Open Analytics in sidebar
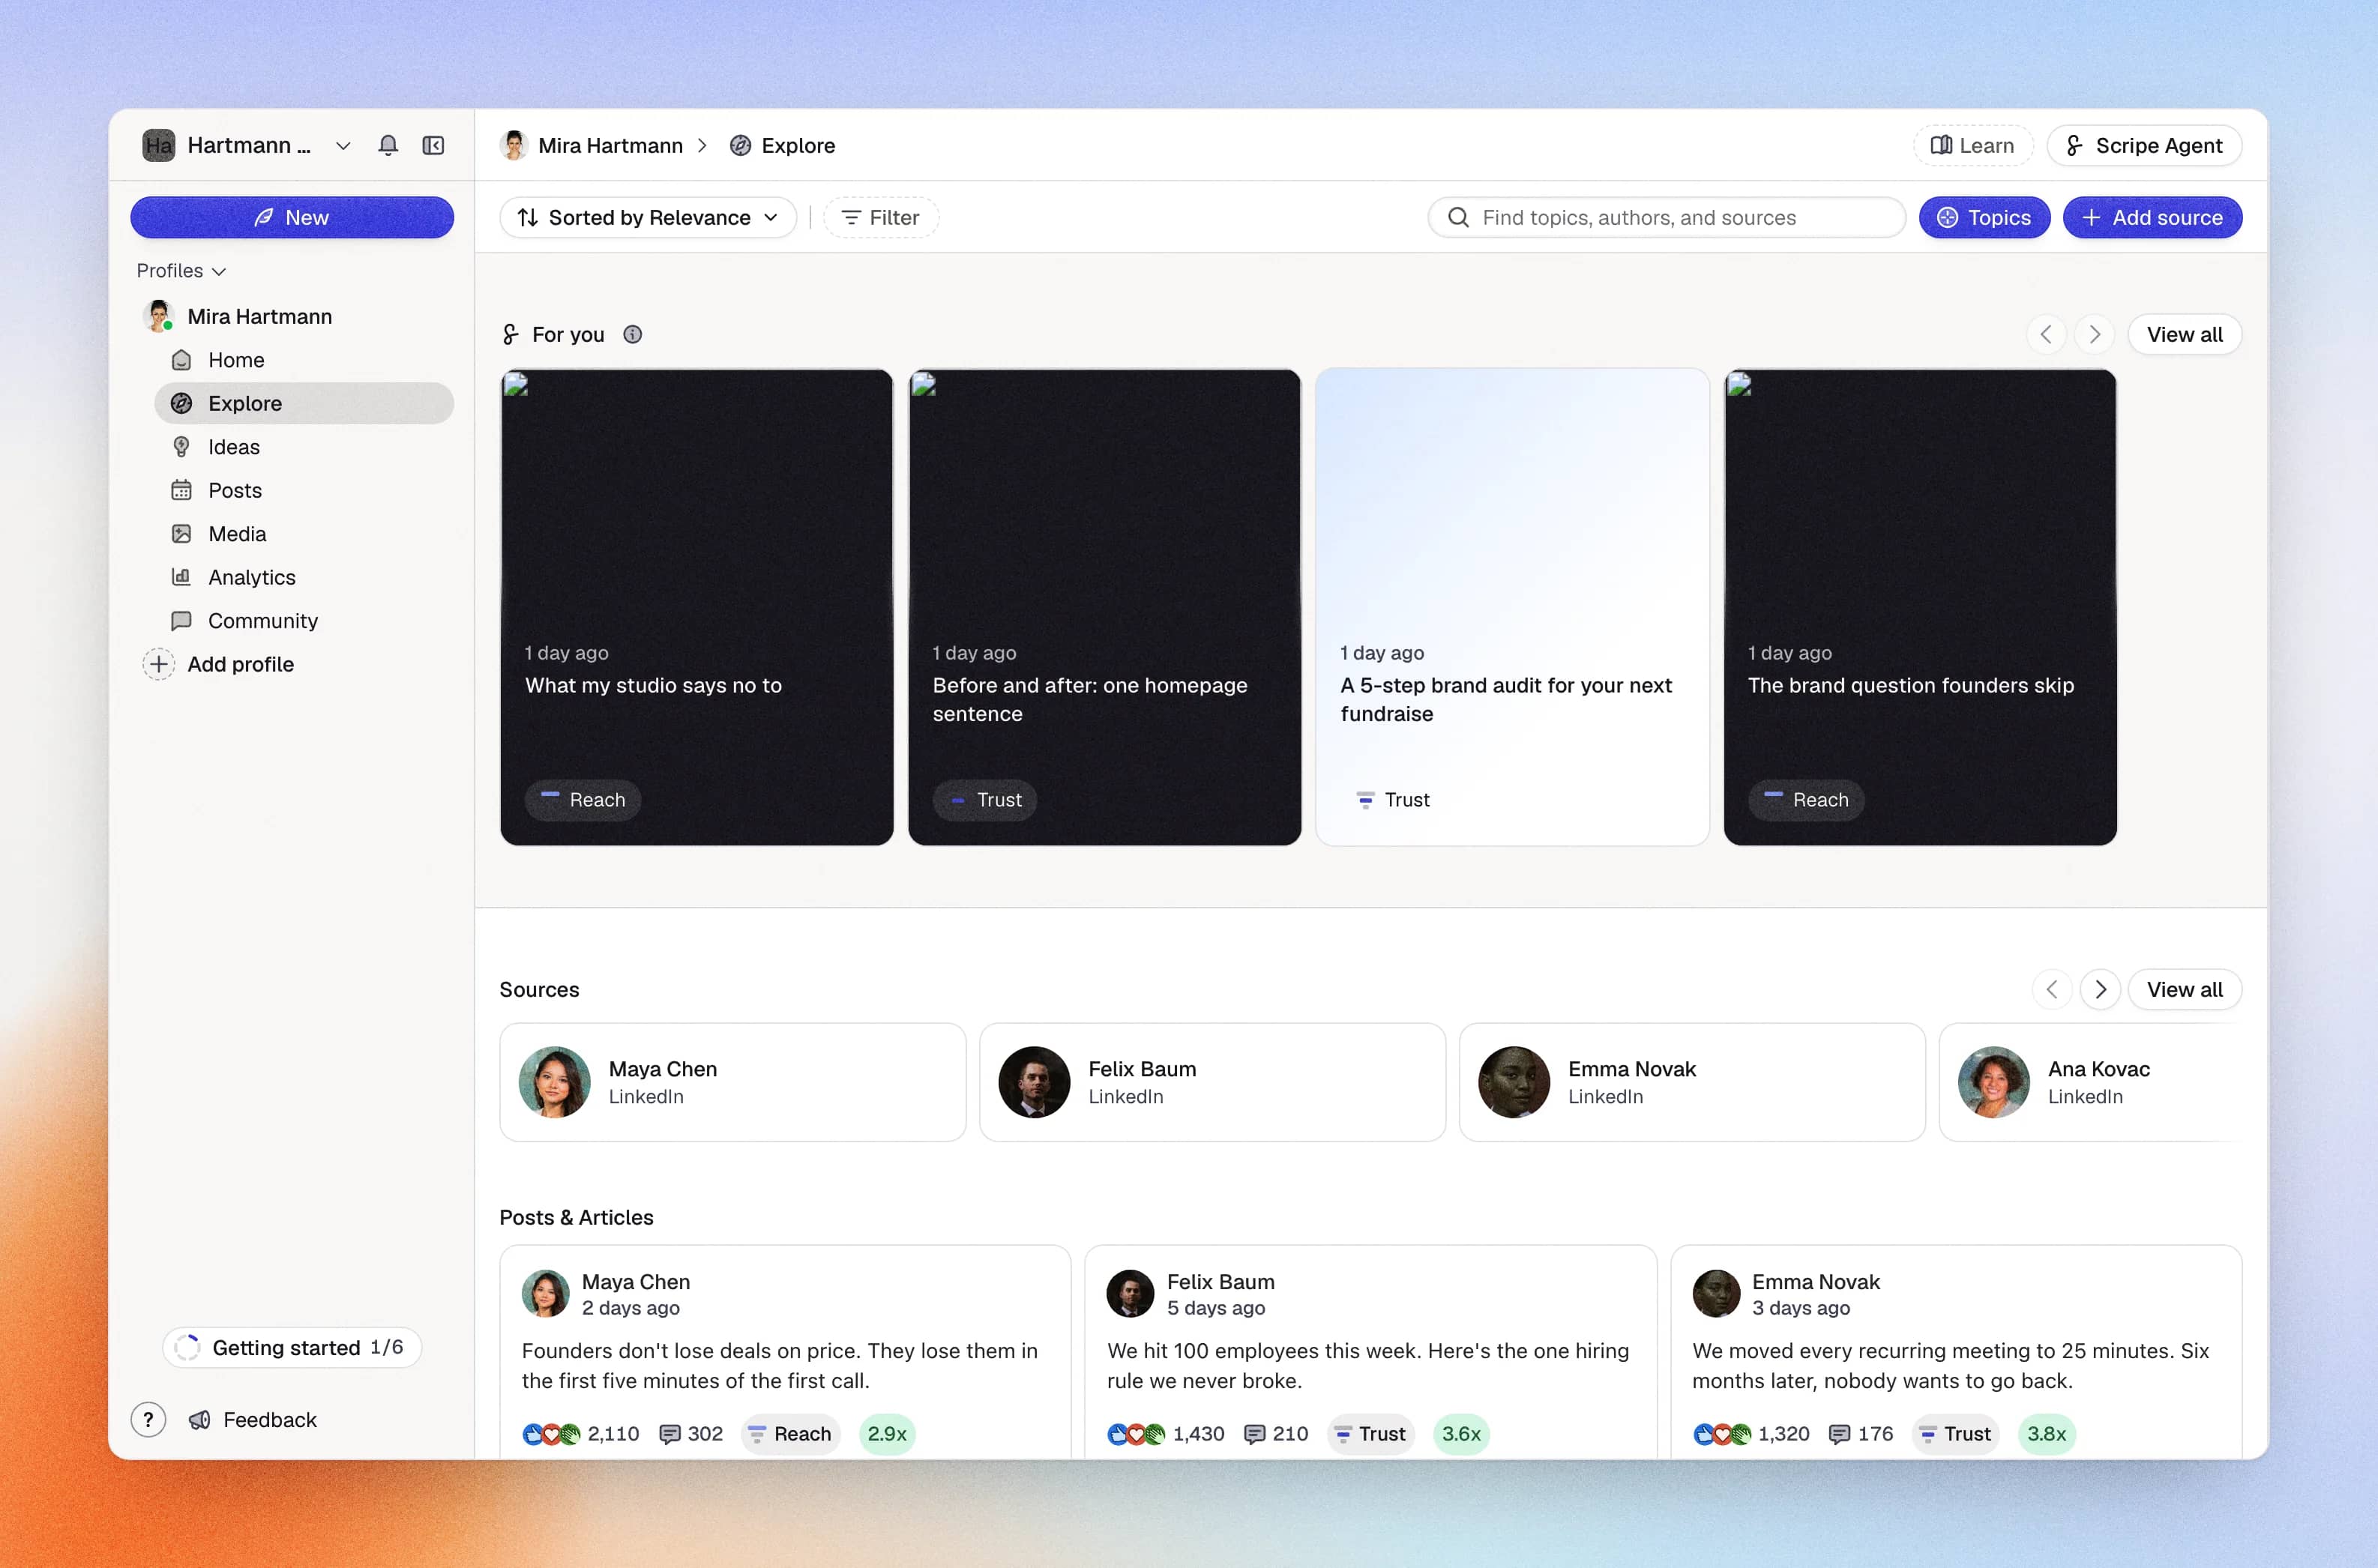Screen dimensions: 2378x1568 pos(304,577)
